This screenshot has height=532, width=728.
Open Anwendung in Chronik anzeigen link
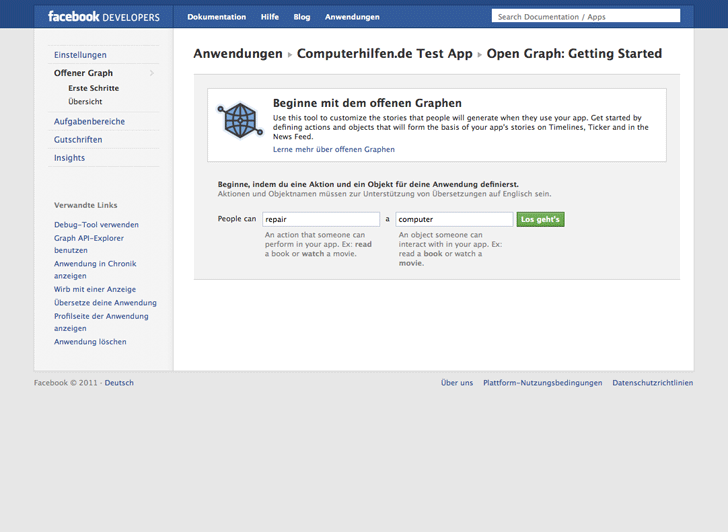click(x=95, y=269)
